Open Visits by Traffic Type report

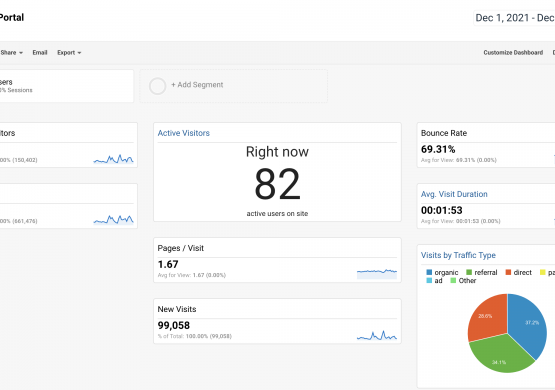click(x=458, y=255)
